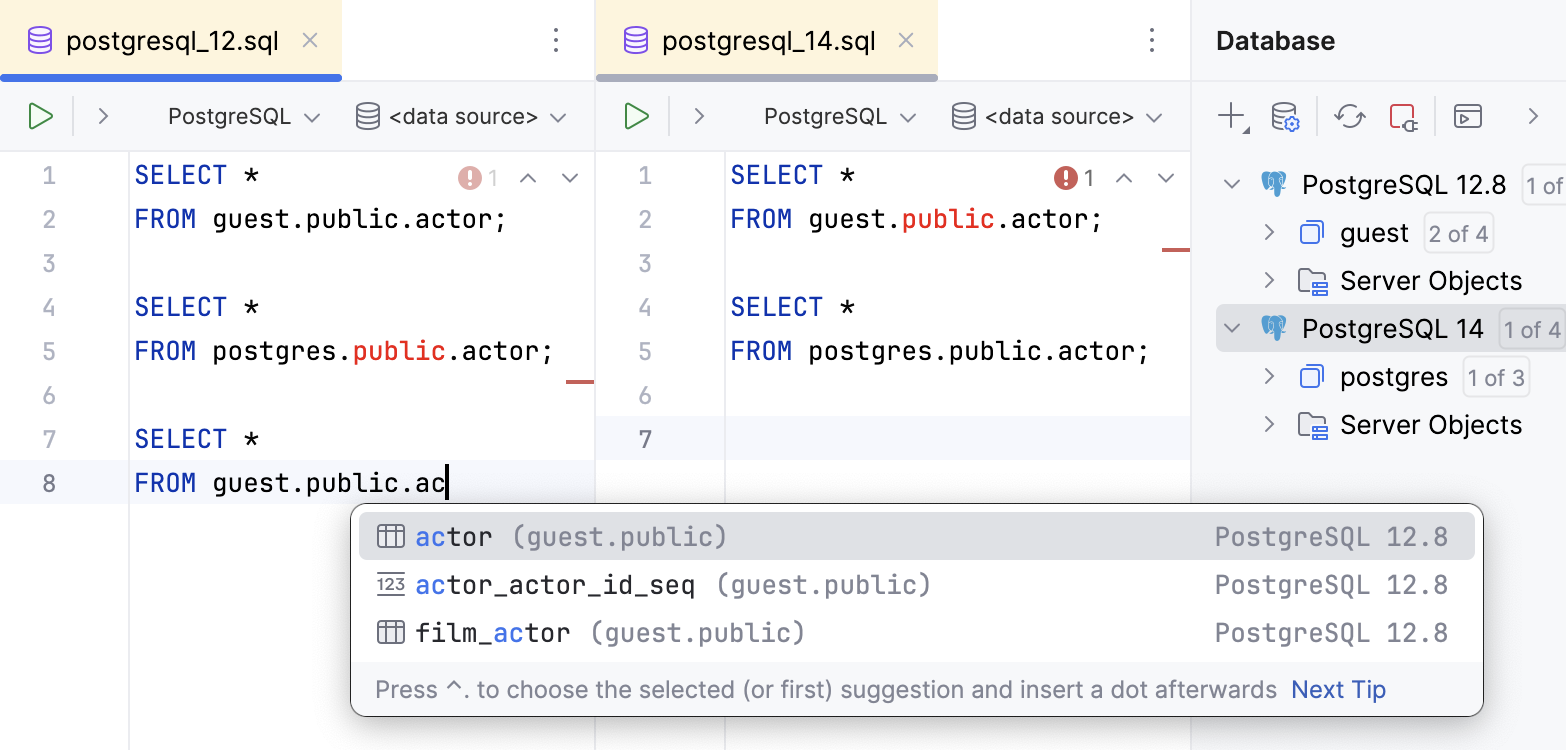This screenshot has width=1566, height=750.
Task: Open data source dropdown in right editor
Action: (1058, 117)
